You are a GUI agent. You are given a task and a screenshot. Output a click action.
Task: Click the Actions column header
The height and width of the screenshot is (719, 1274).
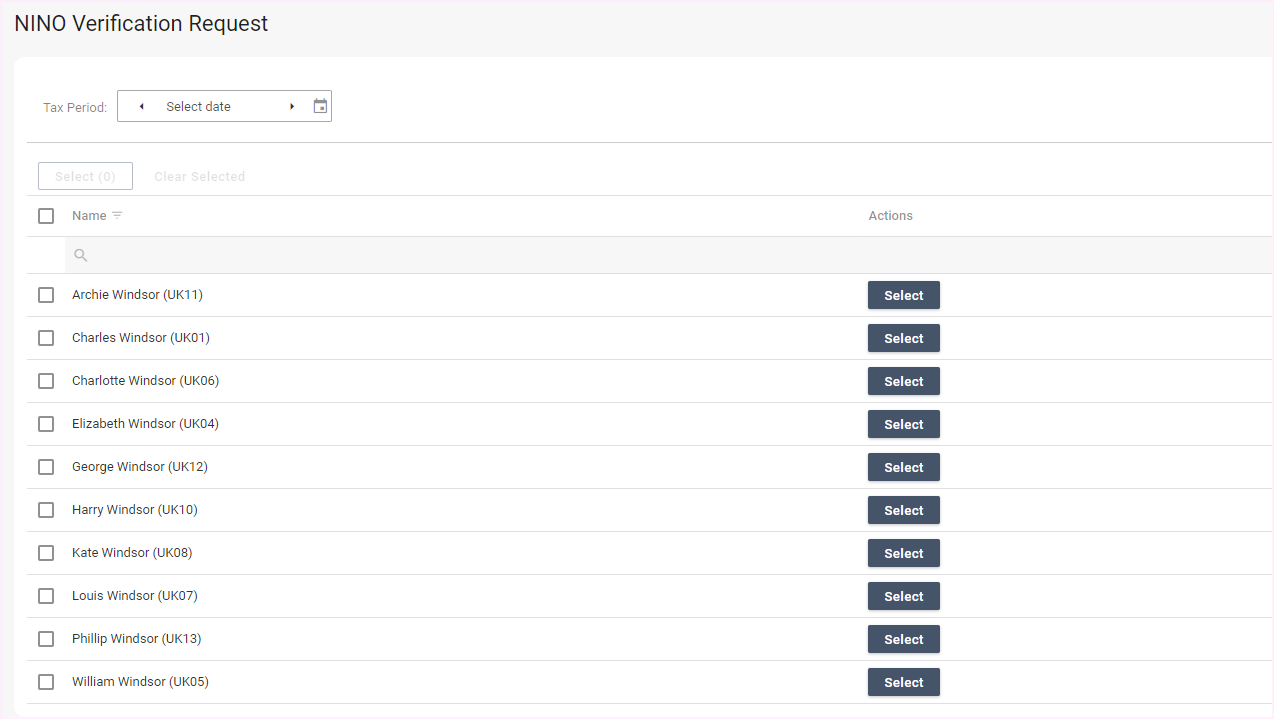[x=890, y=216]
